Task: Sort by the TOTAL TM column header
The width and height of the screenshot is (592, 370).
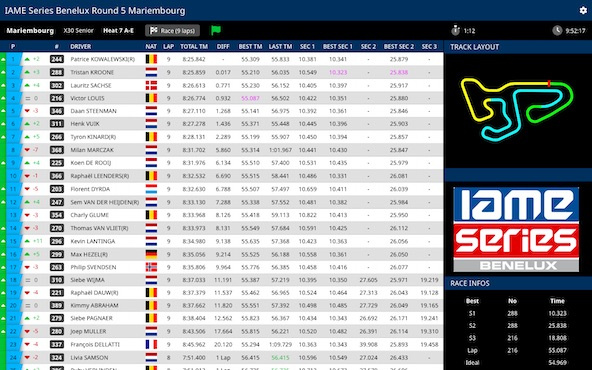Action: [194, 46]
